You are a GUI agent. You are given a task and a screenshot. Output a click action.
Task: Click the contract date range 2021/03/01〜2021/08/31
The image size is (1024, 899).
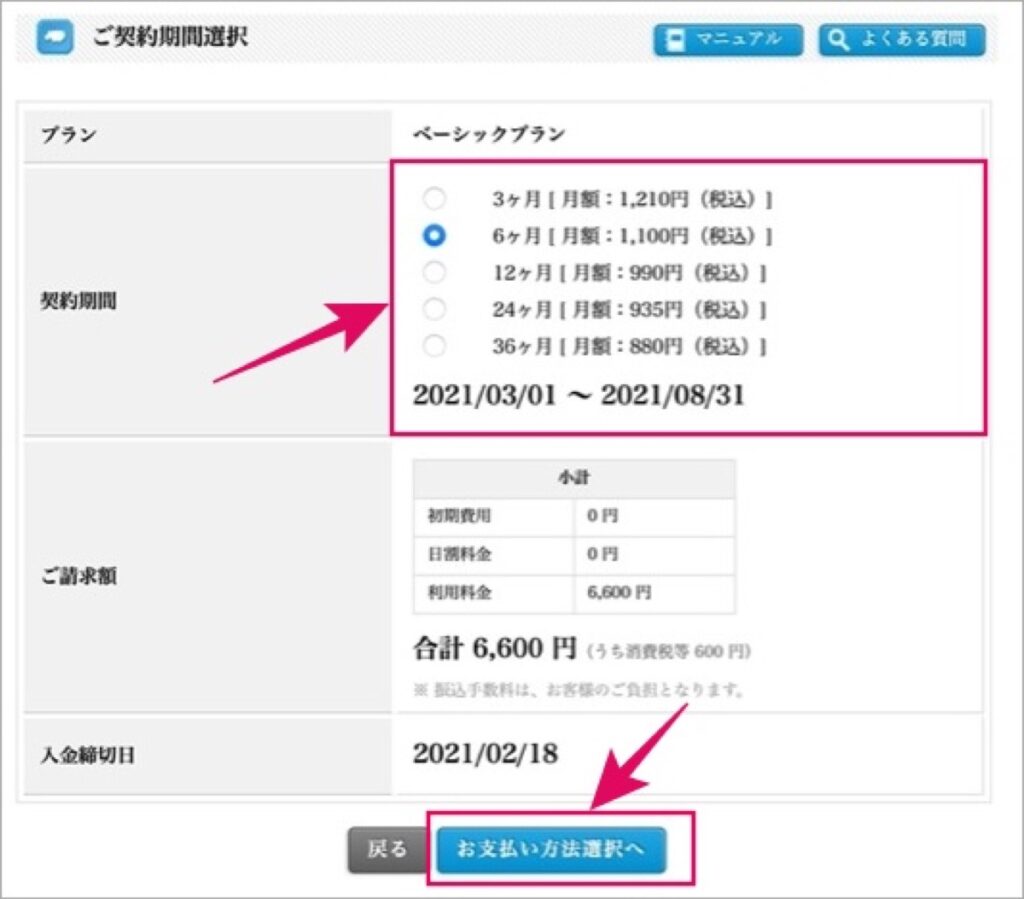[579, 395]
